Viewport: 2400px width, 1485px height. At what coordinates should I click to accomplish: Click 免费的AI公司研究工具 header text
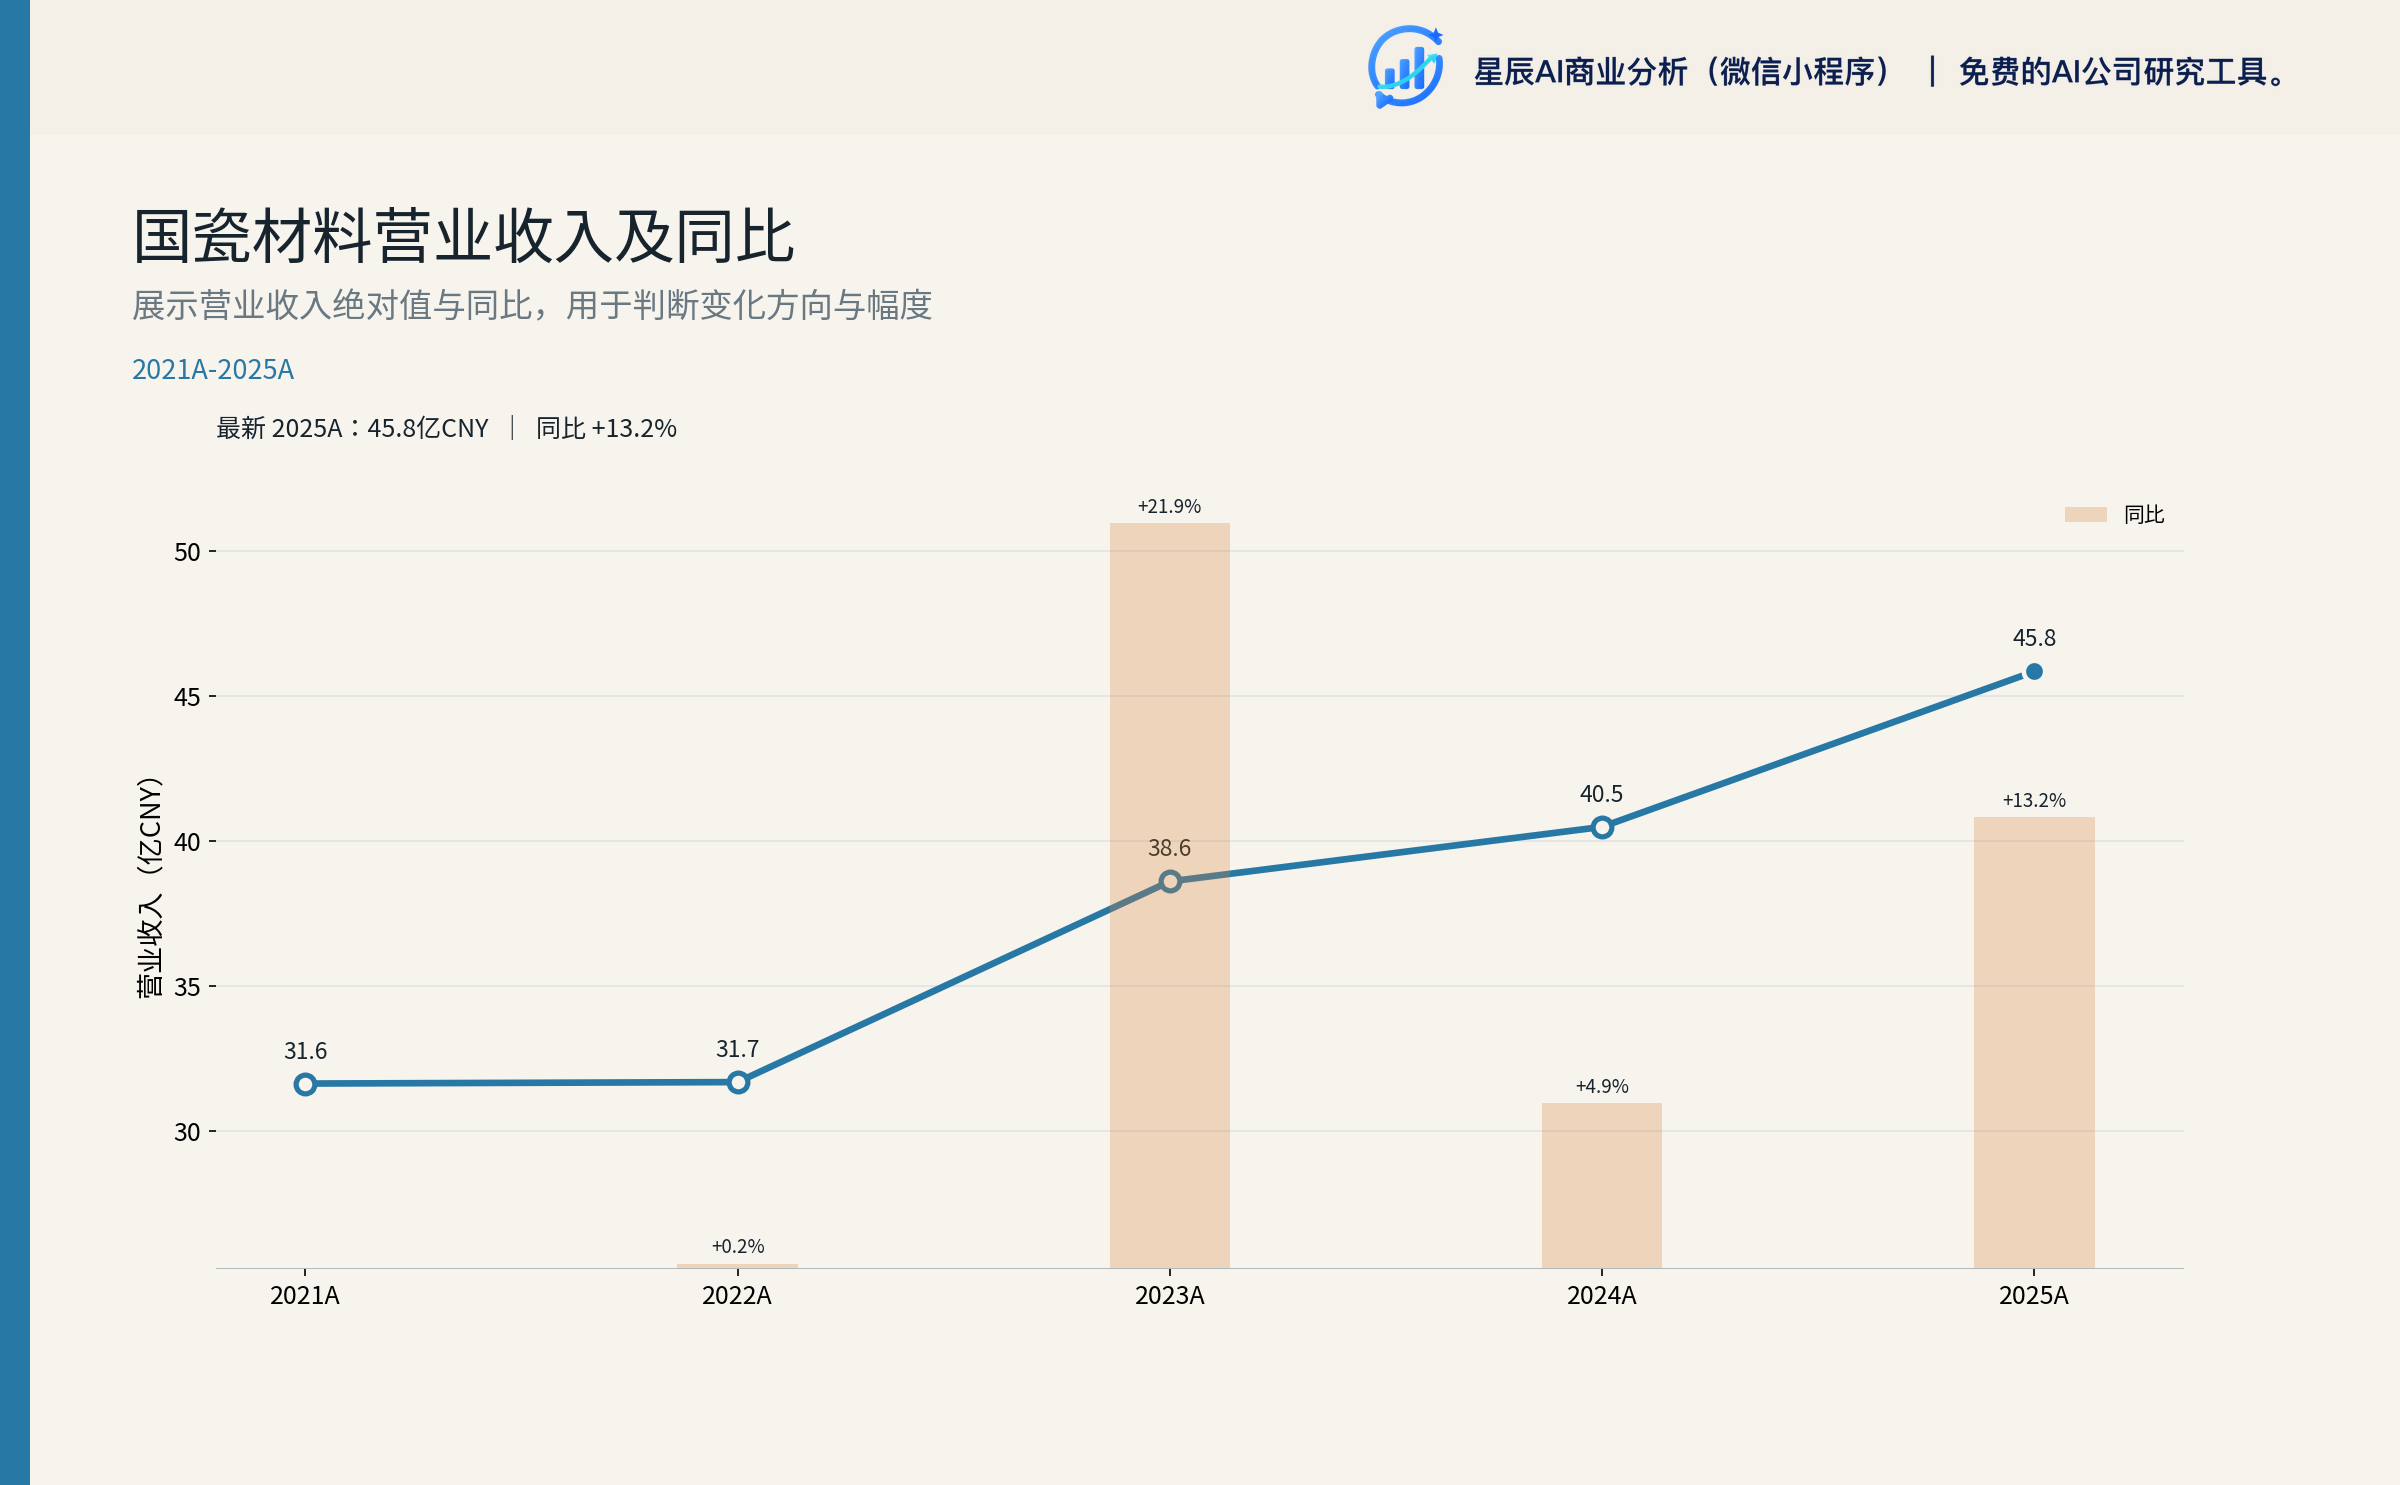[x=2123, y=72]
